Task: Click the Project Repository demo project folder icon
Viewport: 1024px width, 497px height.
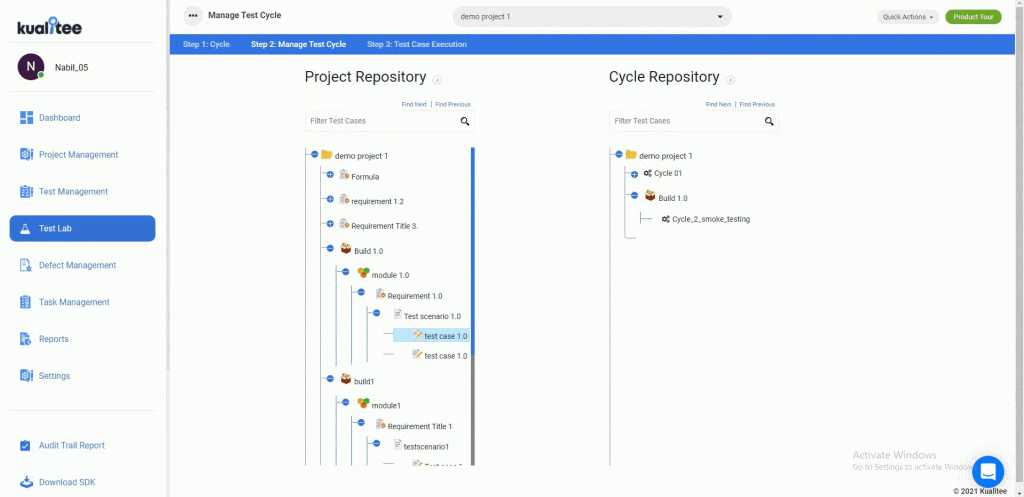Action: 327,155
